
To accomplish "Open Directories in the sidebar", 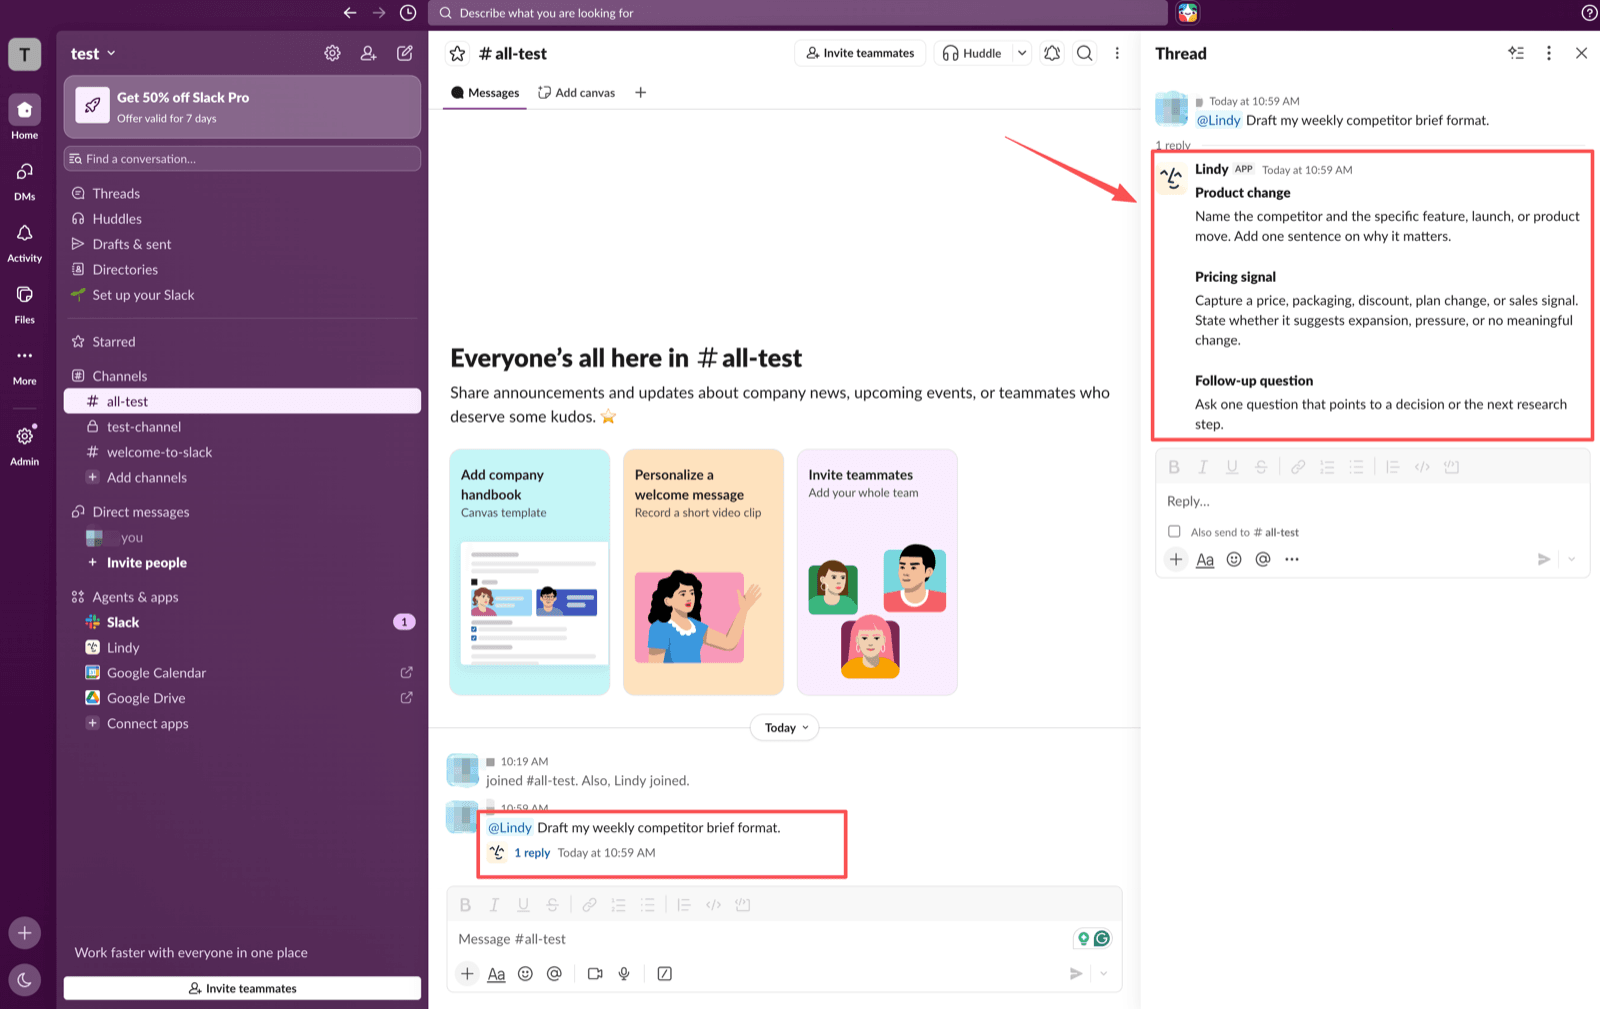I will (x=242, y=270).
